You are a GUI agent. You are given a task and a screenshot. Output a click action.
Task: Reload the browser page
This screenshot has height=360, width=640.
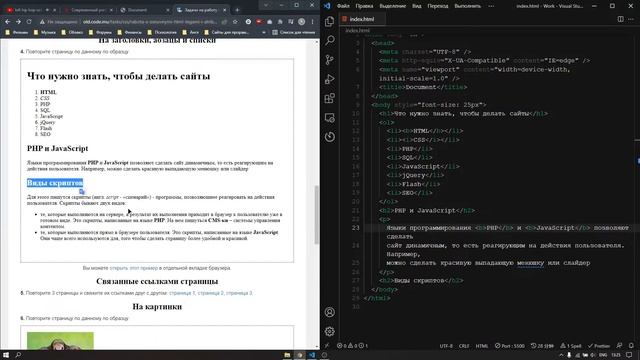pos(29,22)
